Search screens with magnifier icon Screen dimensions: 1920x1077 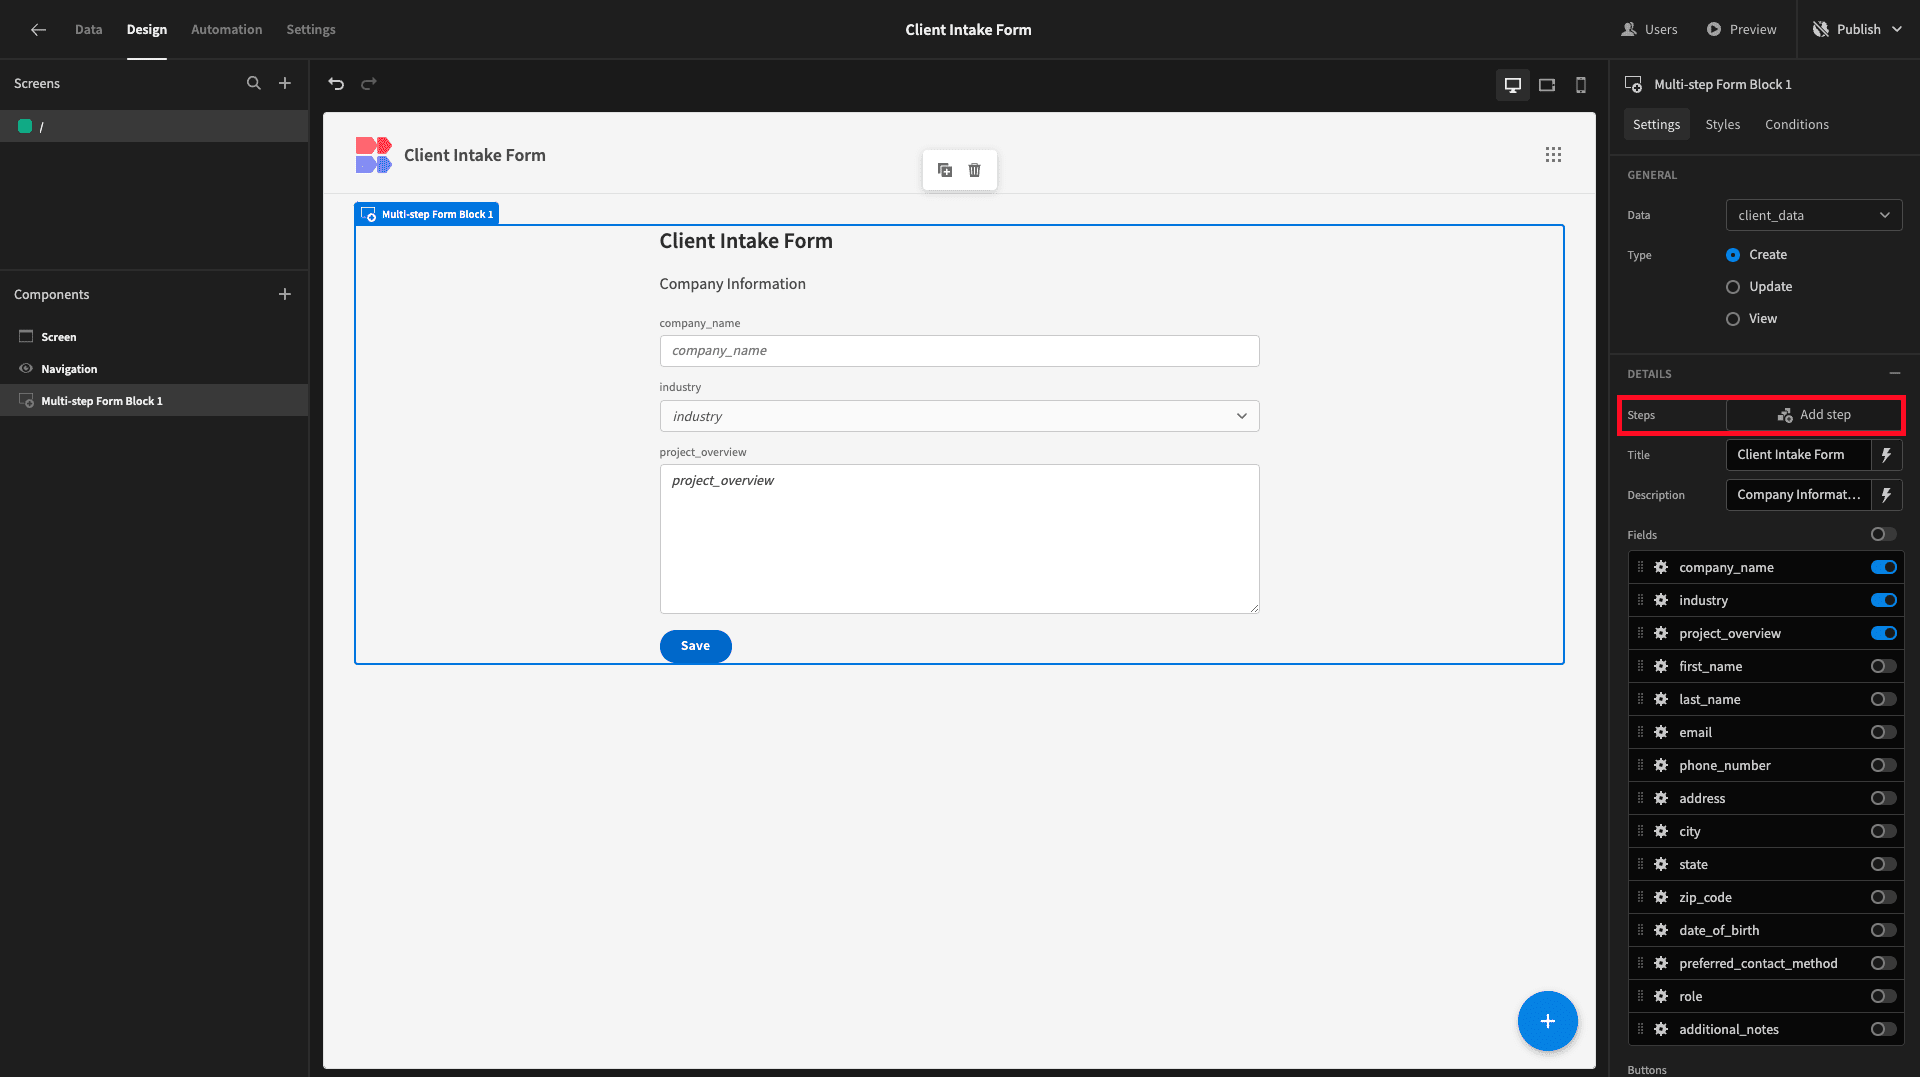tap(254, 83)
